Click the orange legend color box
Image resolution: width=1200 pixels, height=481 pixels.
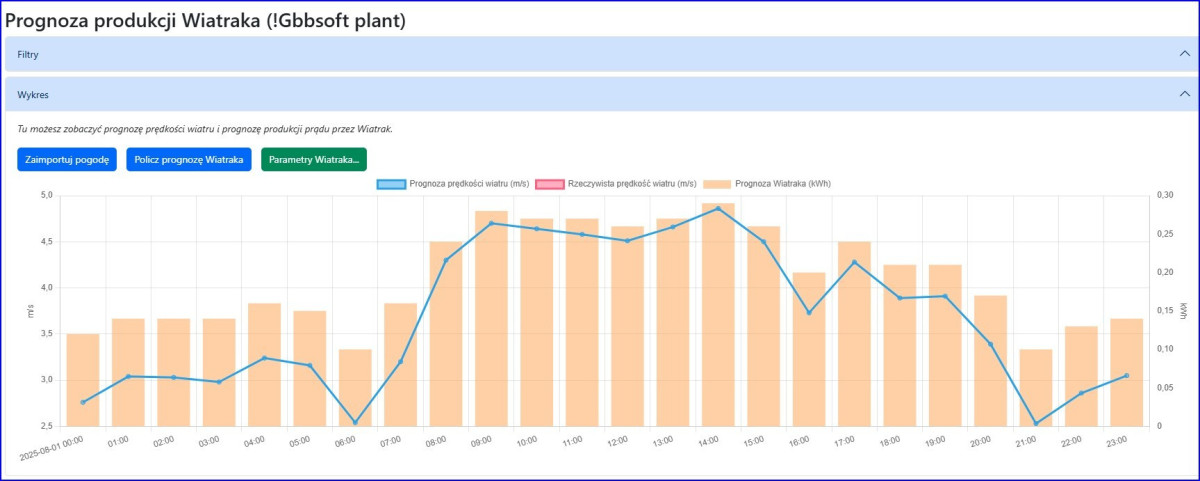(716, 184)
